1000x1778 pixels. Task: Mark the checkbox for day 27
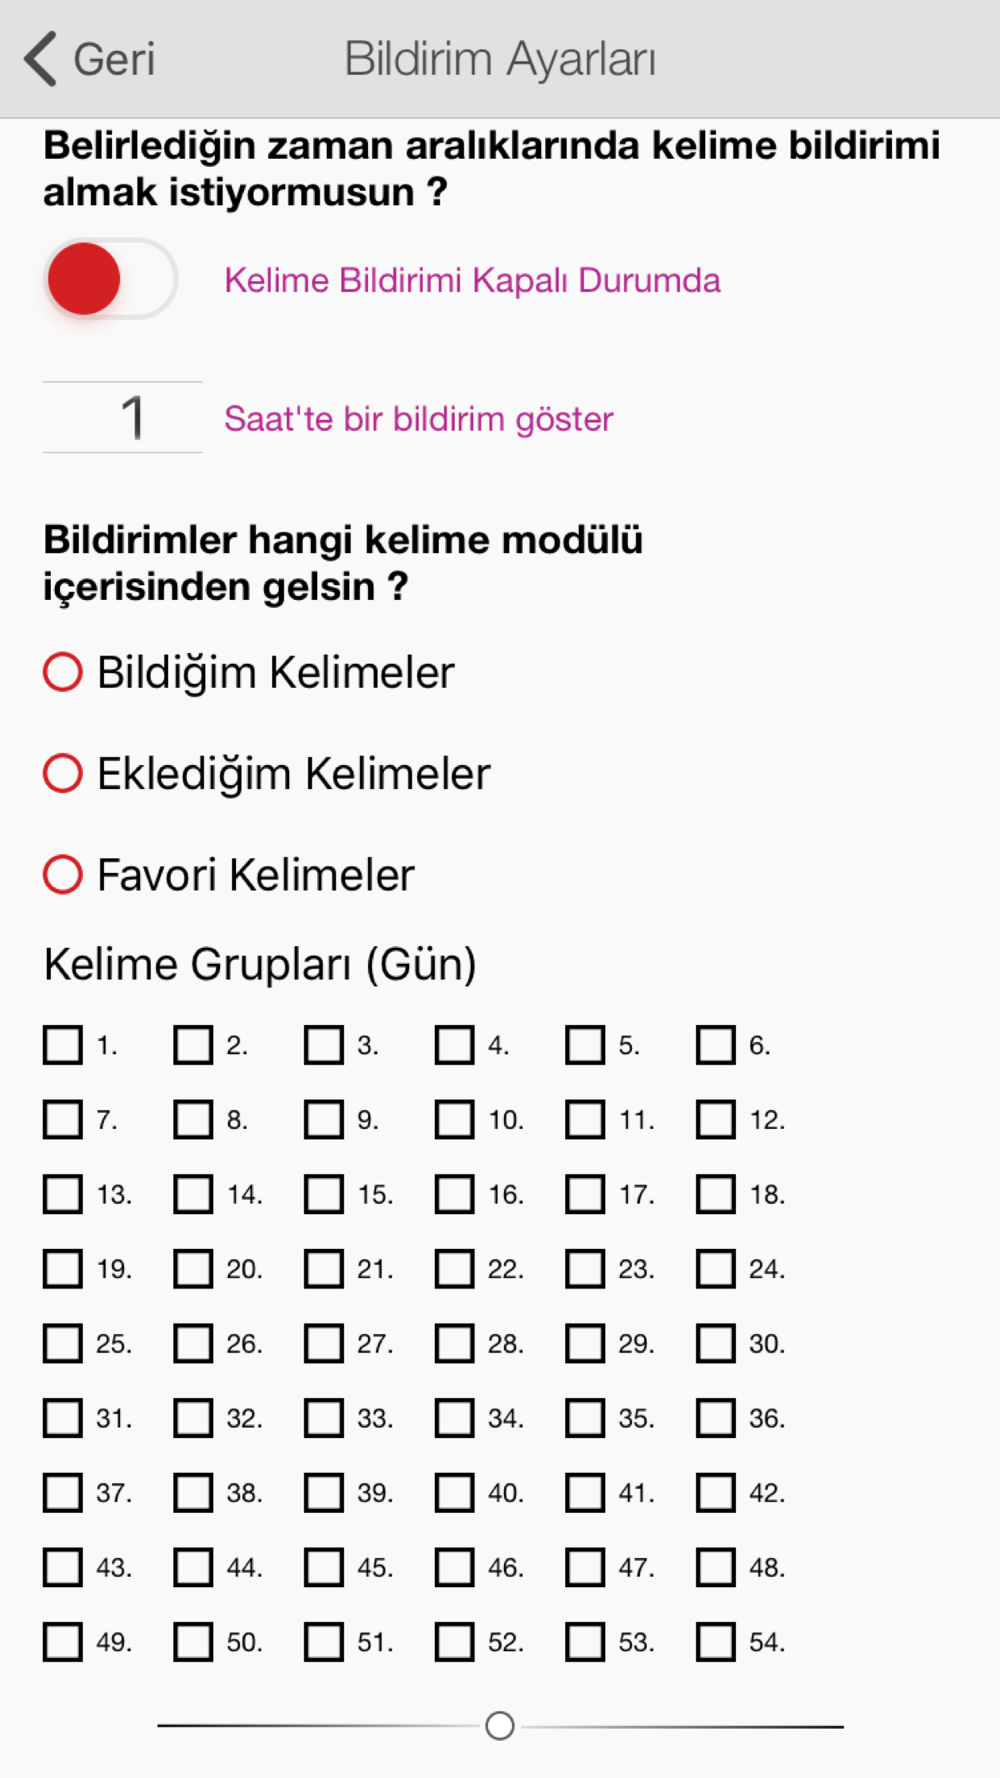coord(324,1344)
